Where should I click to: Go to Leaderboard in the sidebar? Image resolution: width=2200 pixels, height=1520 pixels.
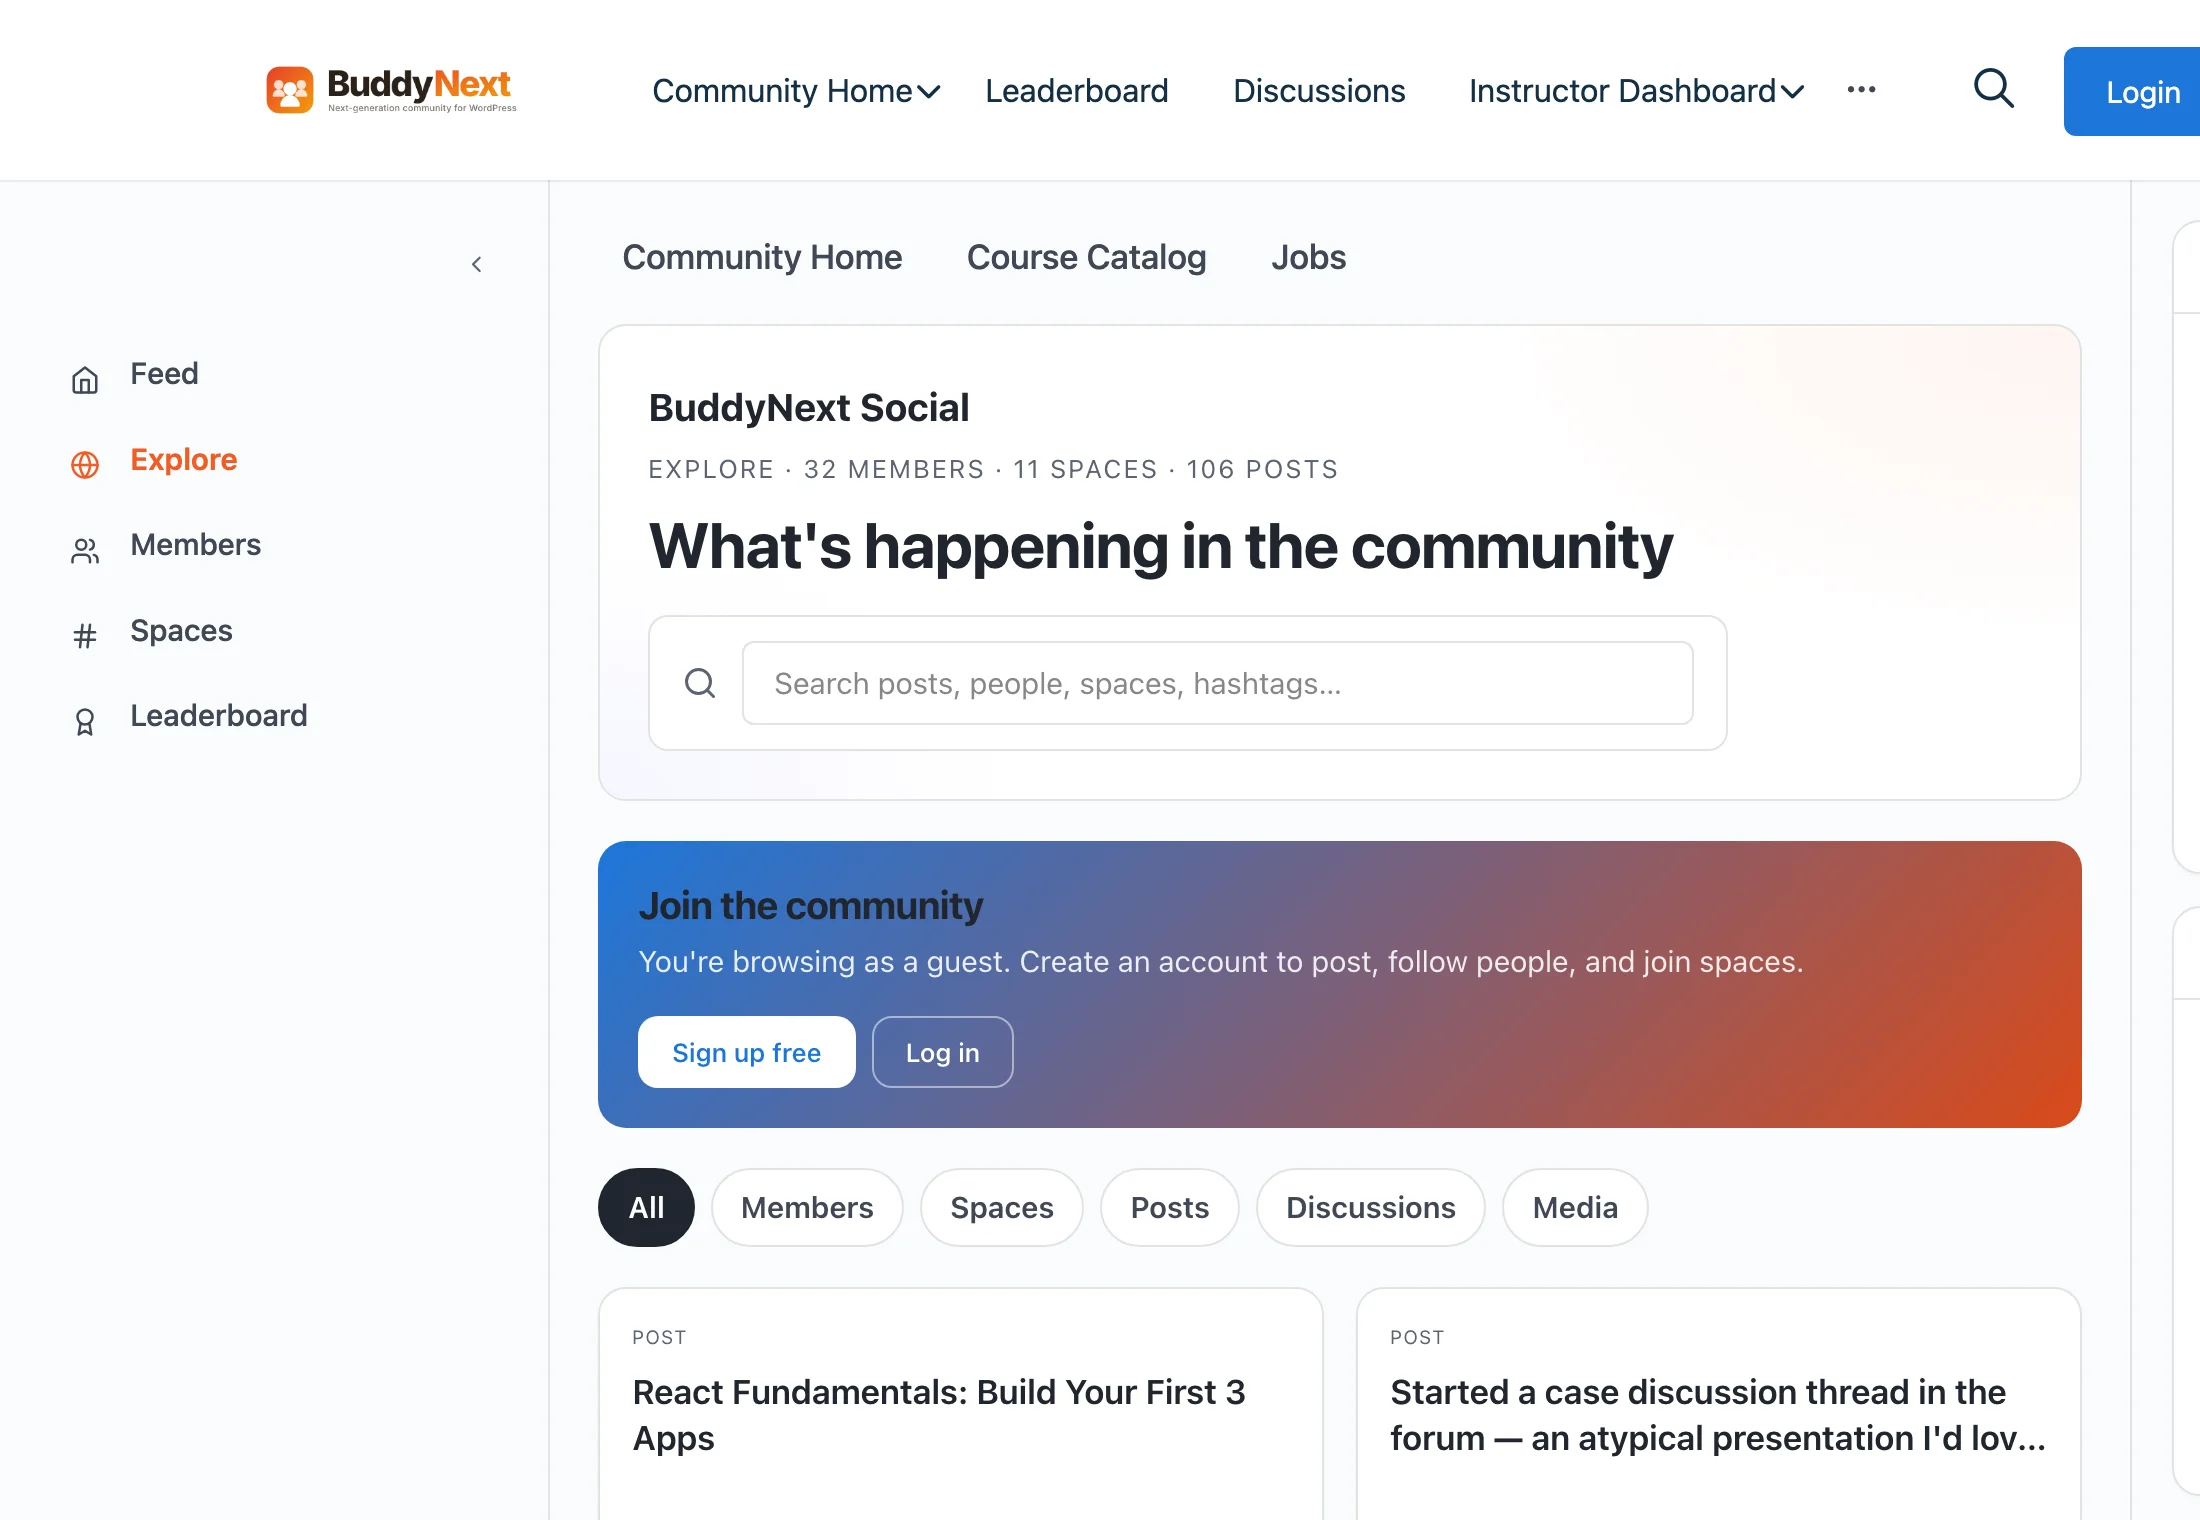coord(219,716)
